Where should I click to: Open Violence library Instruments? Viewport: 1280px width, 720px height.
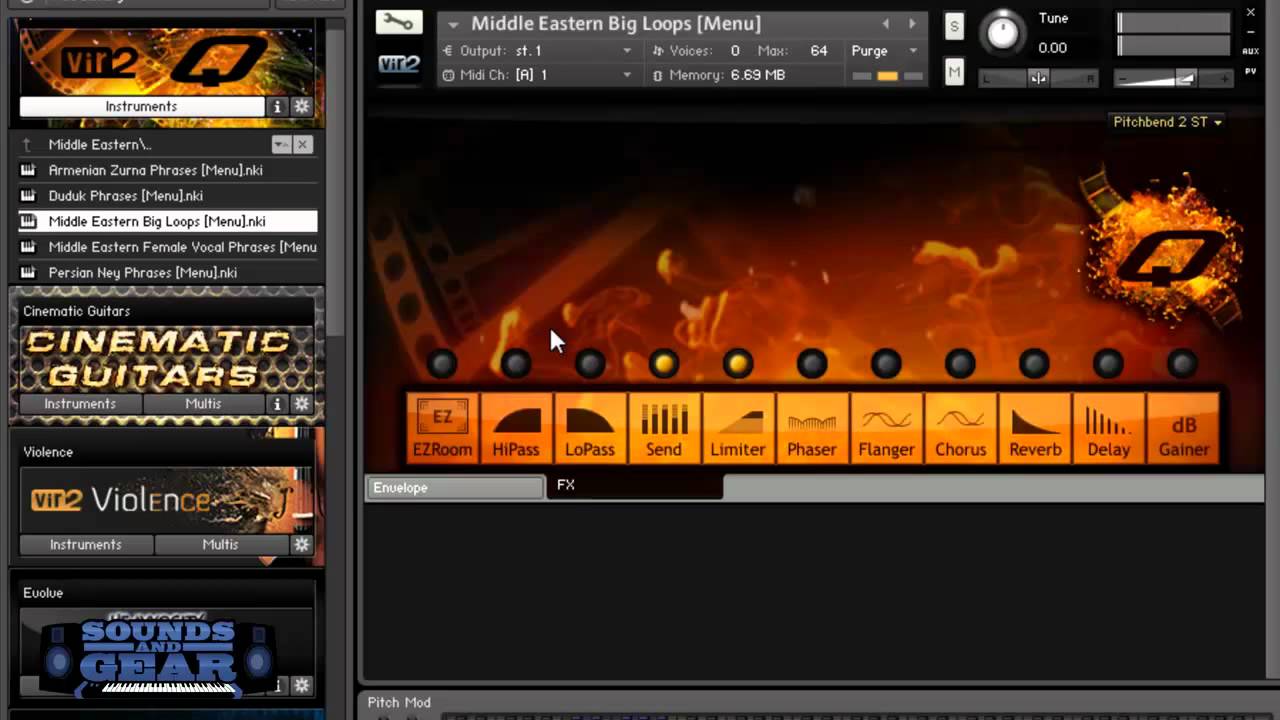click(86, 545)
